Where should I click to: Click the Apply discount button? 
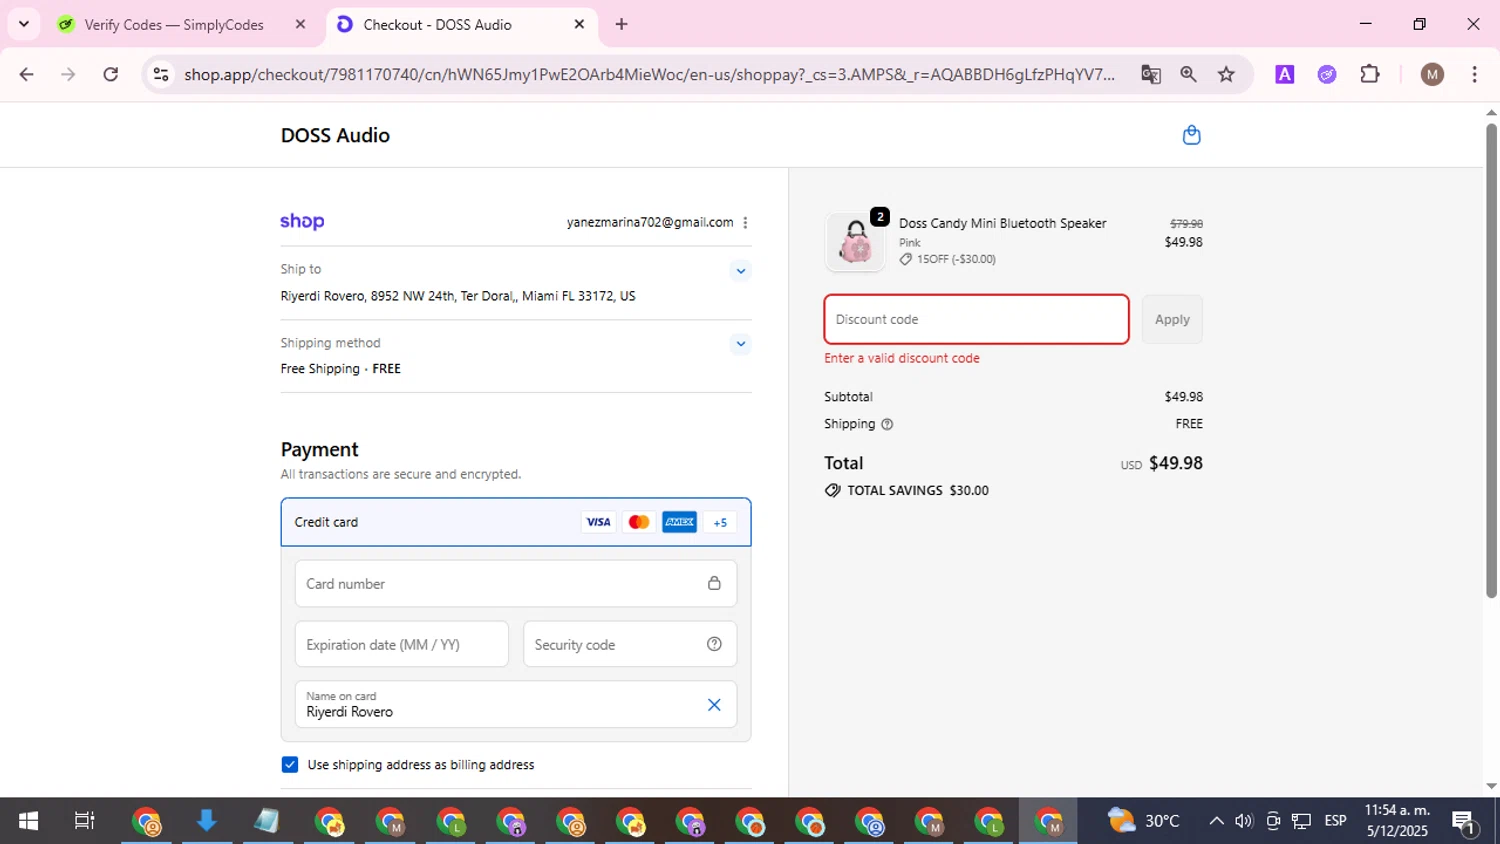pyautogui.click(x=1172, y=319)
